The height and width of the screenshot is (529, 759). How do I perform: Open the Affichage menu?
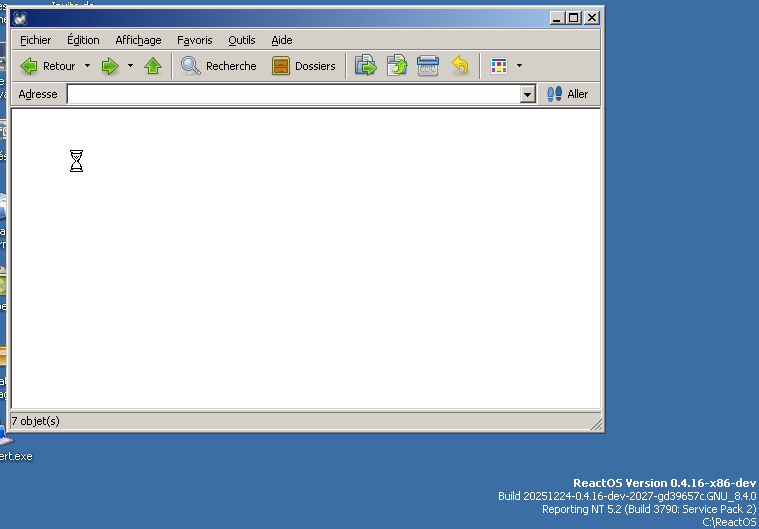pos(138,40)
